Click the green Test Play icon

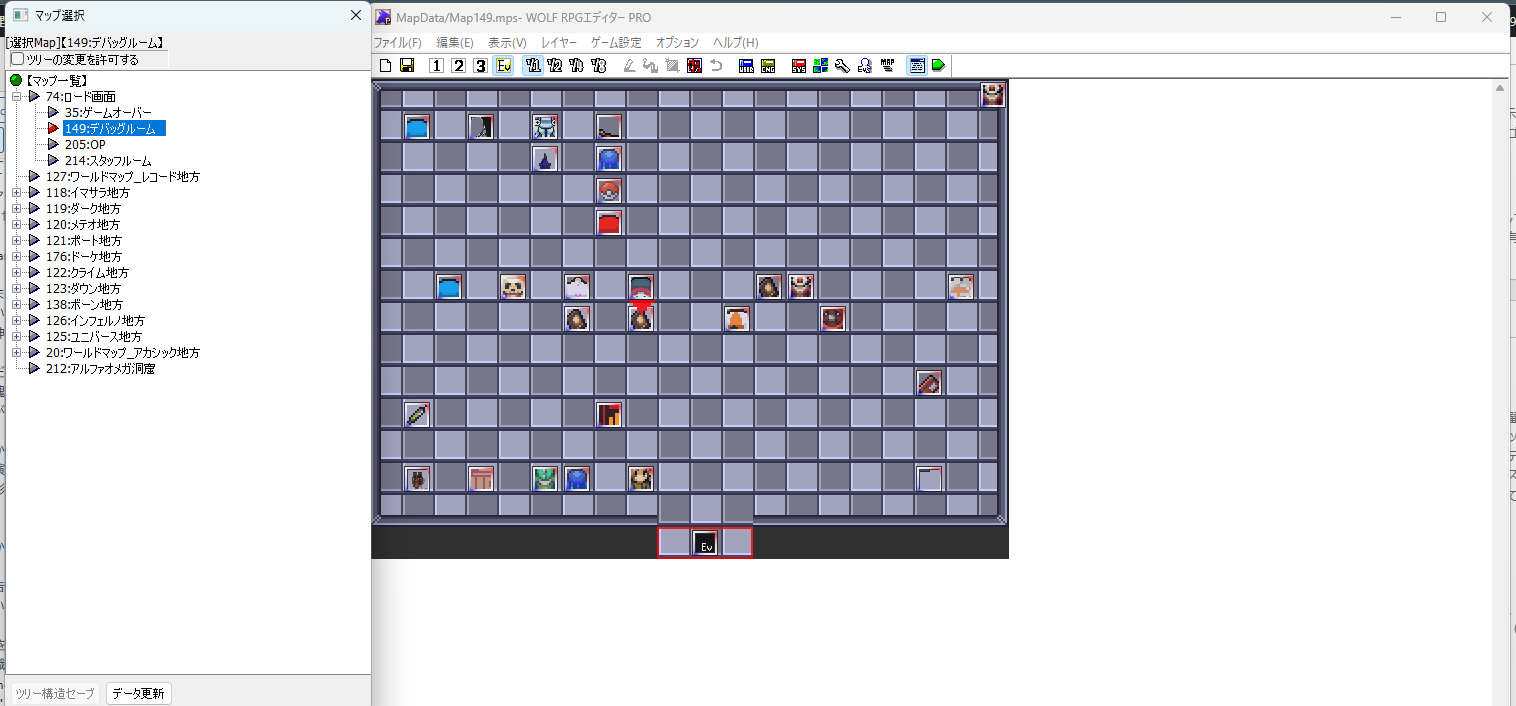tap(939, 66)
